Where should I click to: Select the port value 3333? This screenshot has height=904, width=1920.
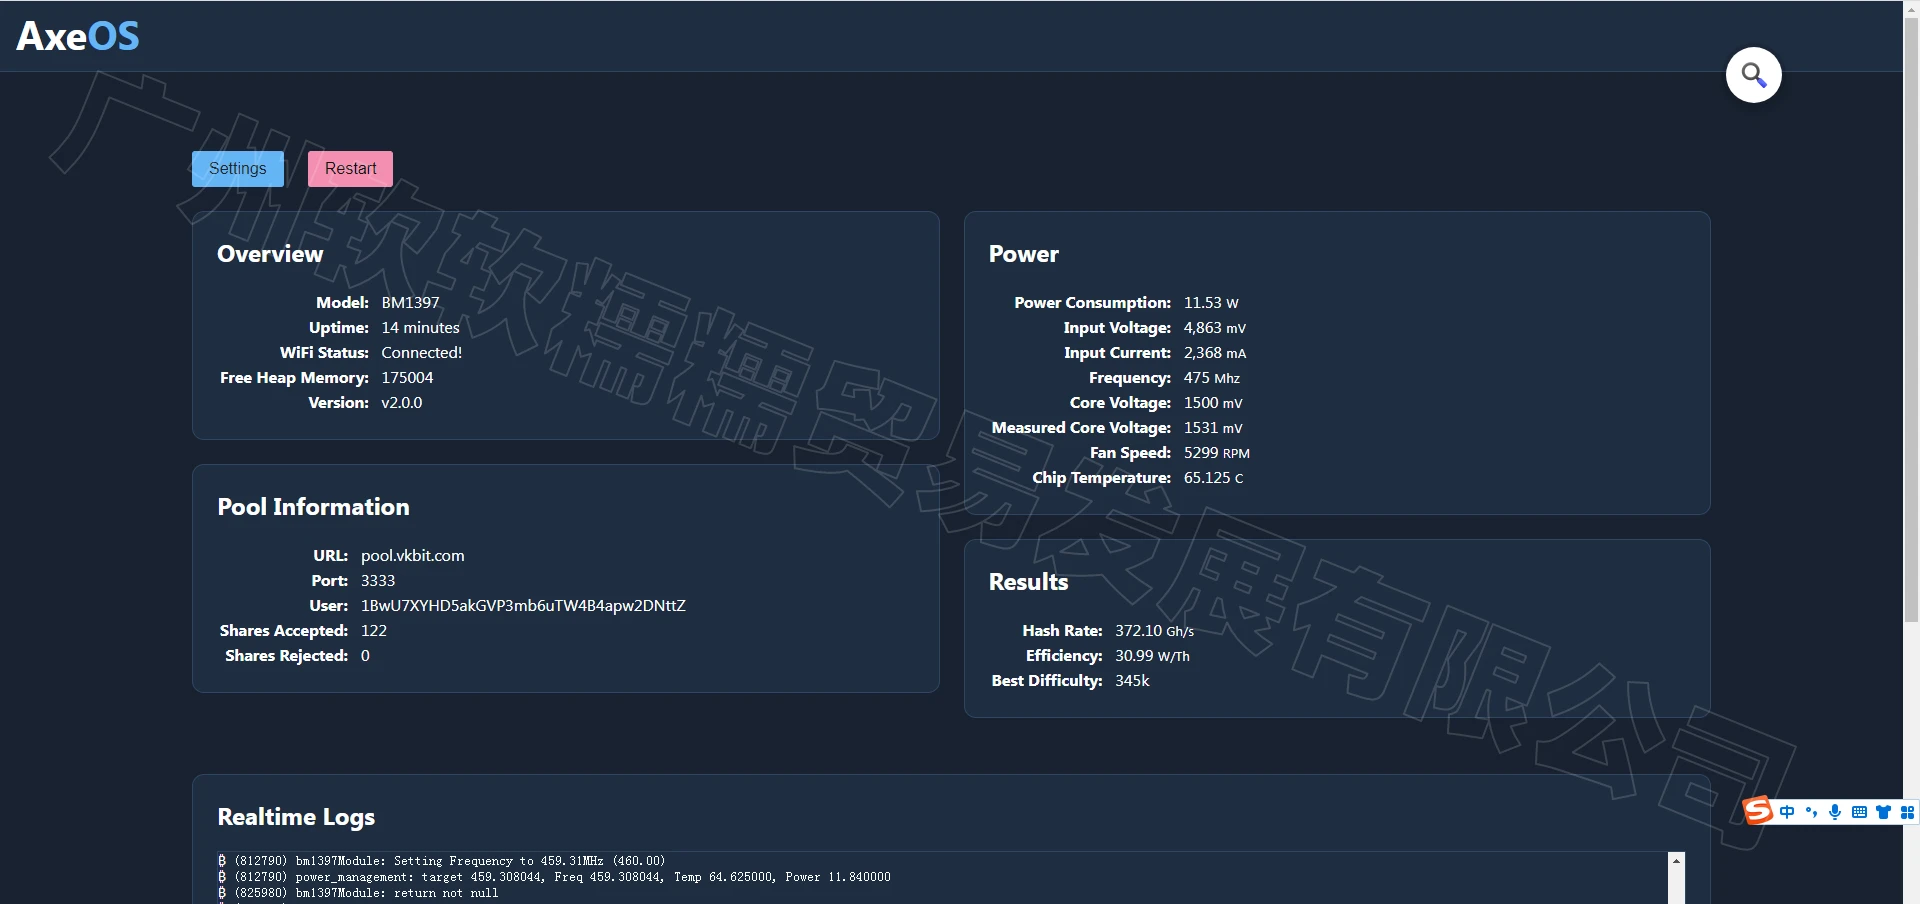point(378,581)
